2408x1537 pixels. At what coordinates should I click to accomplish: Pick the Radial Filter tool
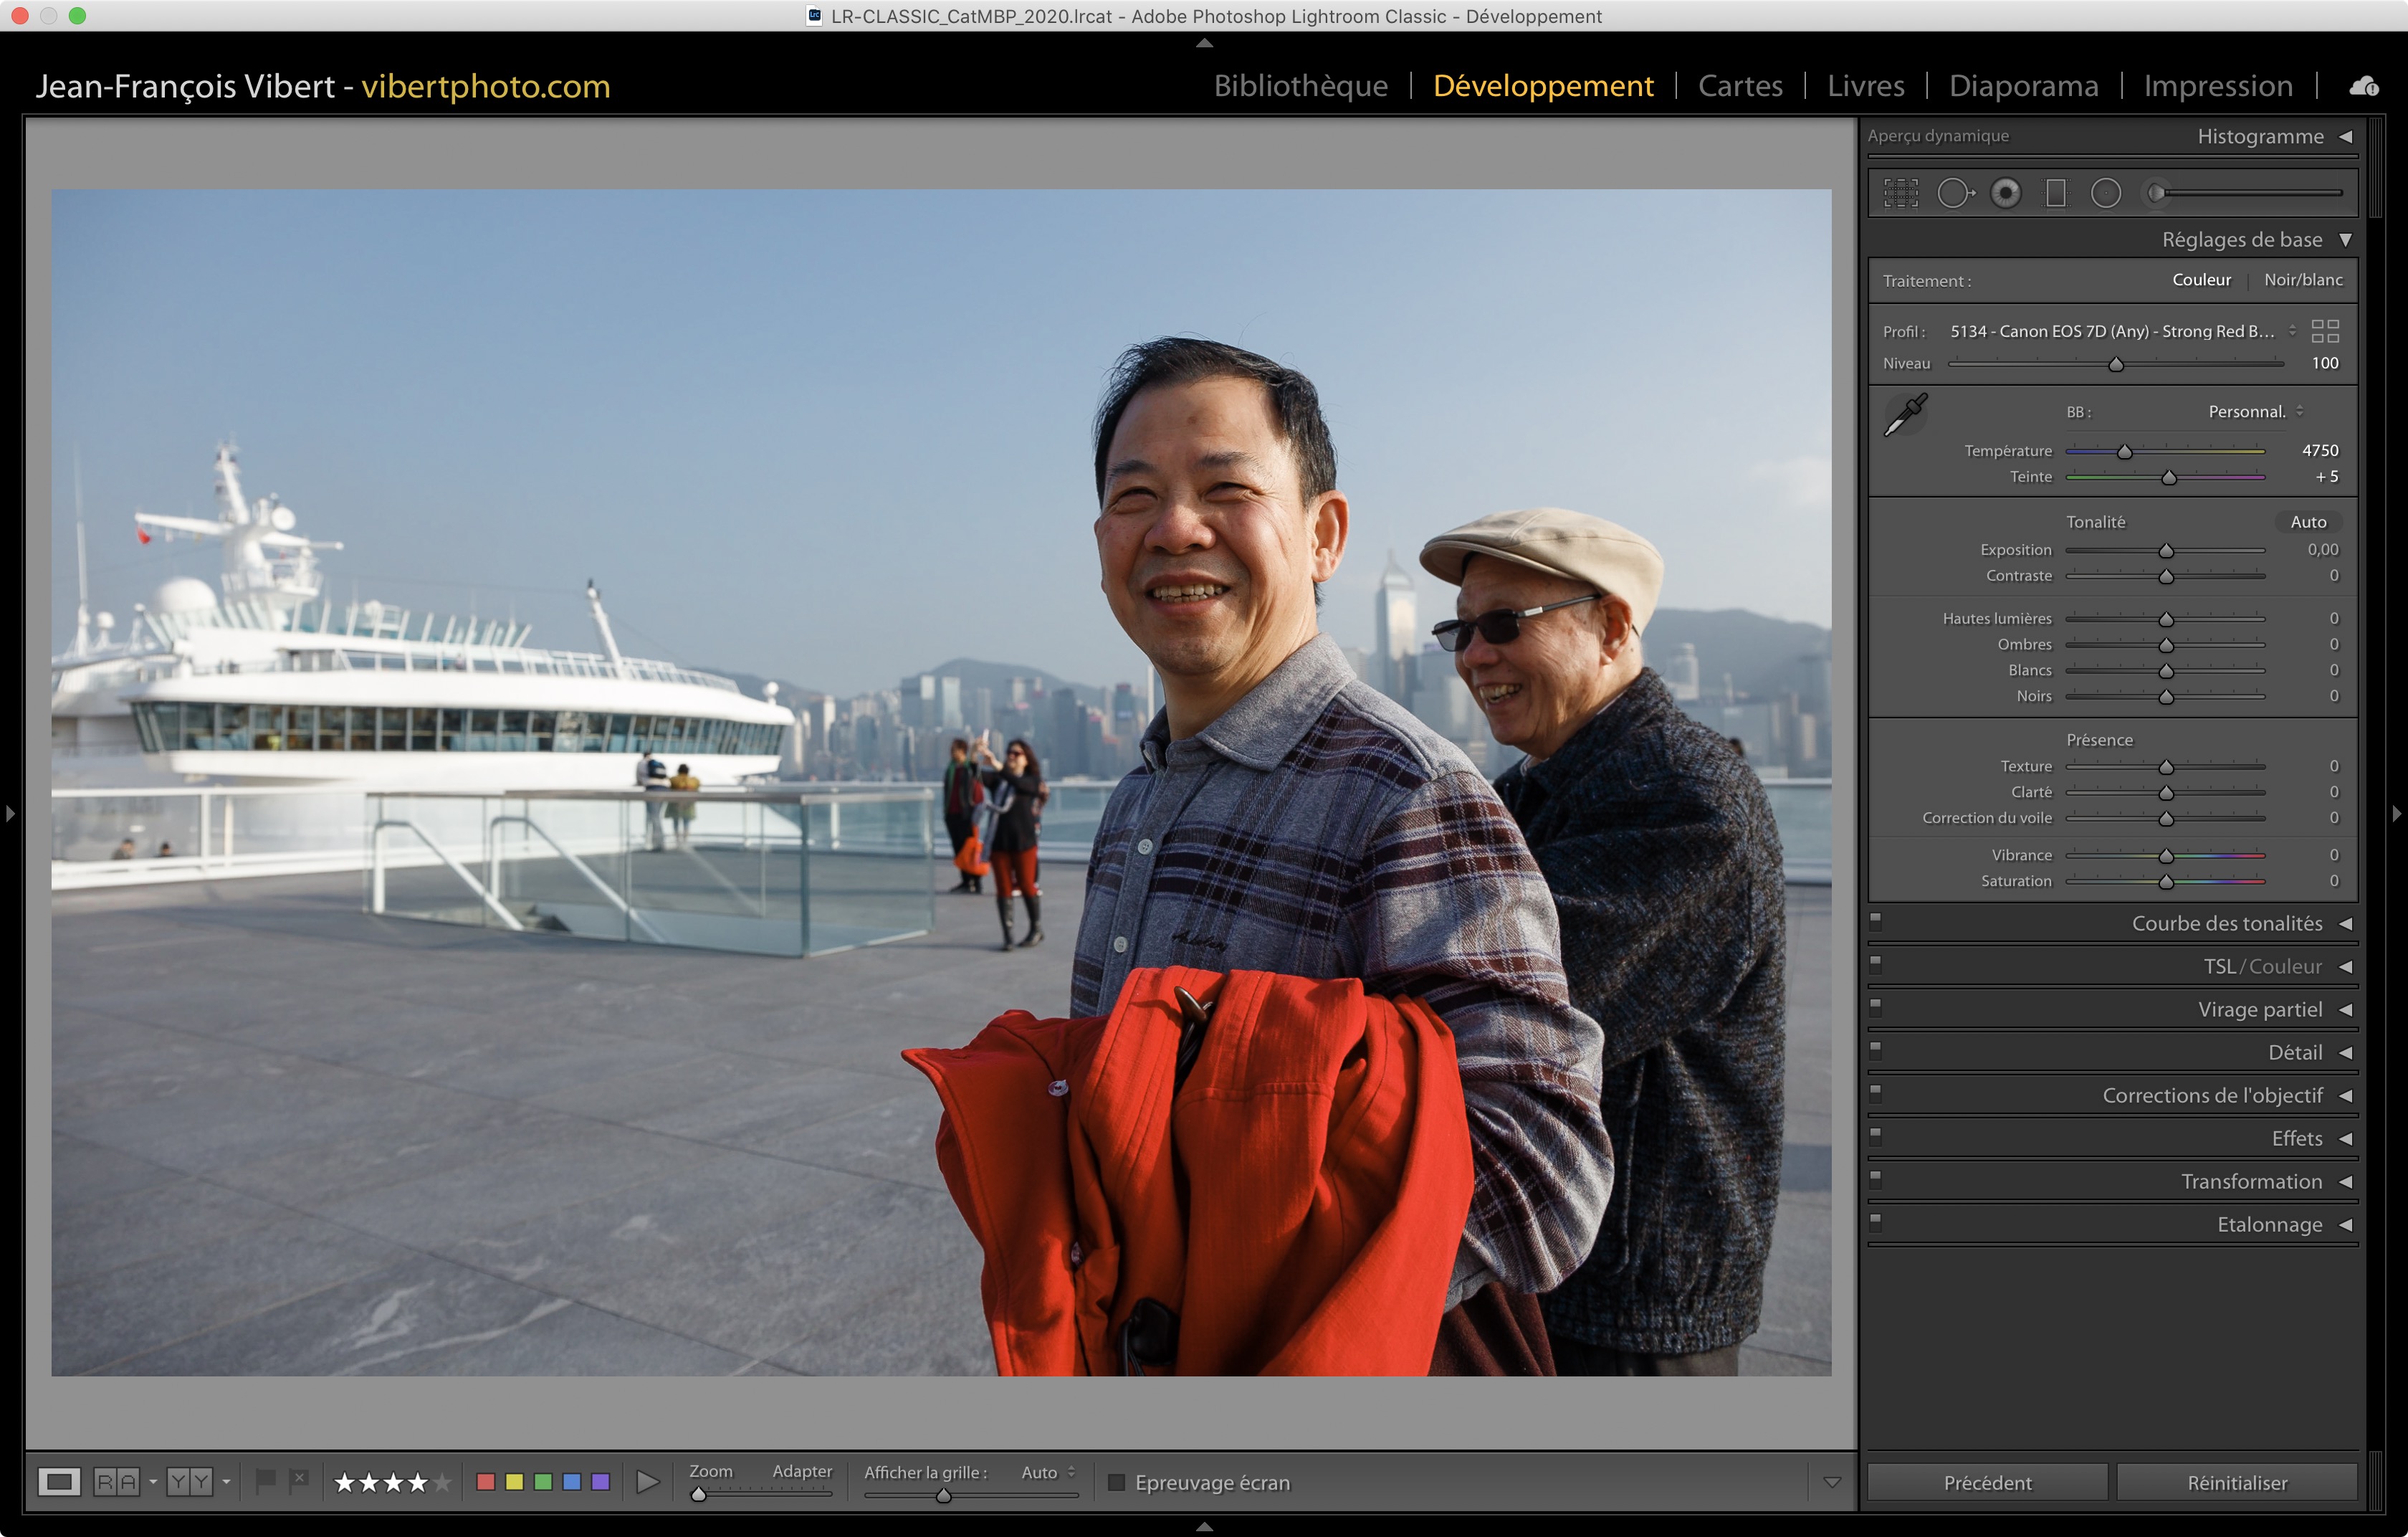point(2106,193)
